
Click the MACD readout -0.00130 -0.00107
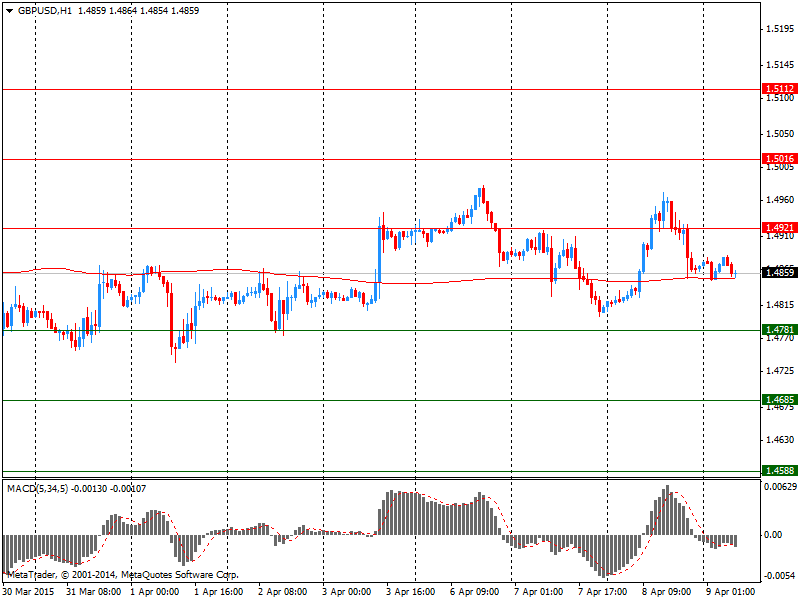pyautogui.click(x=109, y=489)
